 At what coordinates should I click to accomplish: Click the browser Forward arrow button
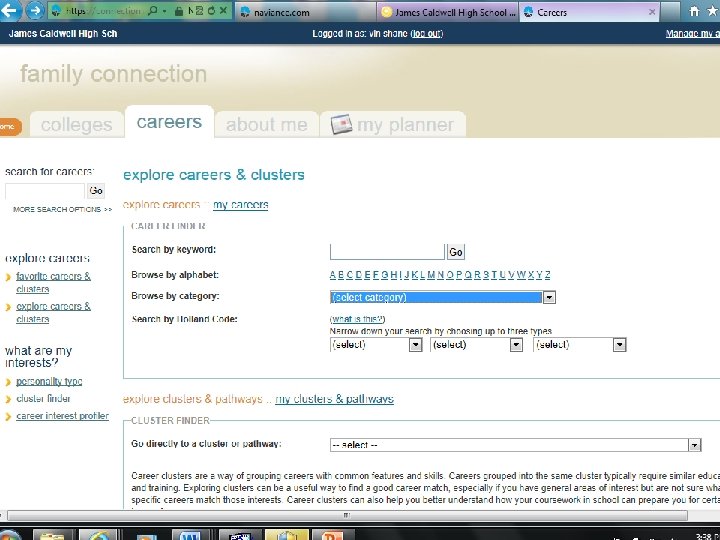point(35,11)
